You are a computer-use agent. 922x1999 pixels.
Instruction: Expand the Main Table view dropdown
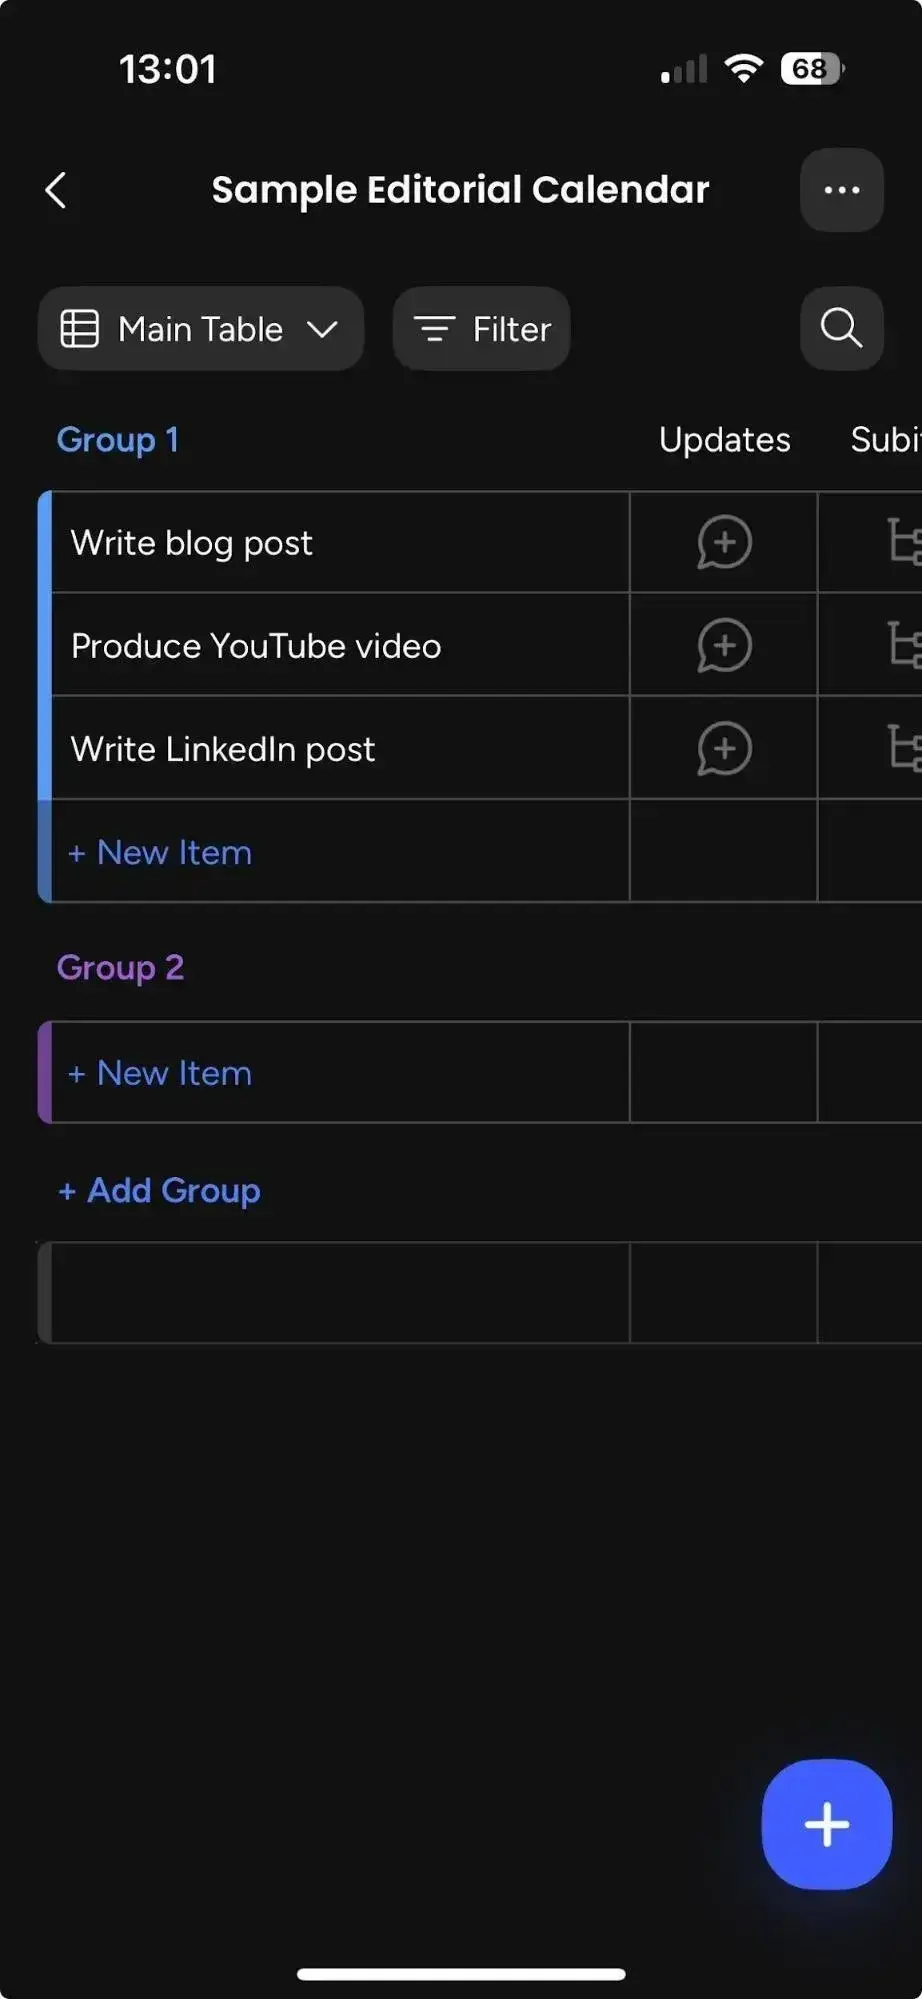pos(201,329)
